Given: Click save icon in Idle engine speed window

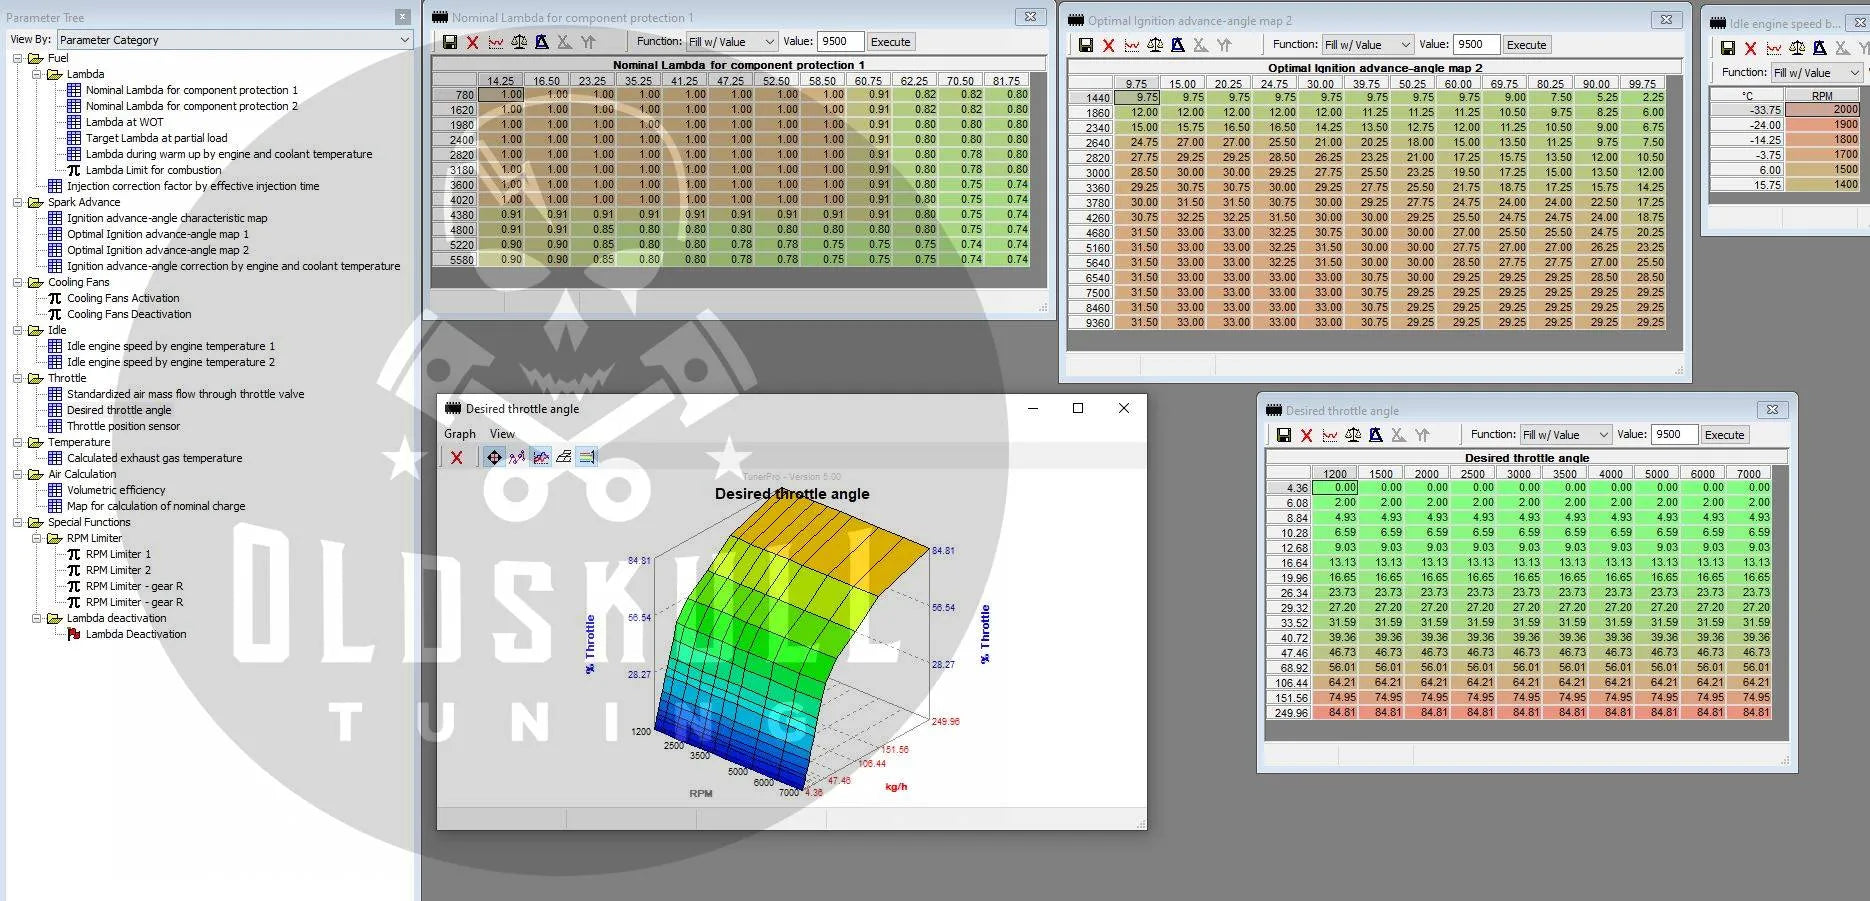Looking at the screenshot, I should click(1727, 48).
